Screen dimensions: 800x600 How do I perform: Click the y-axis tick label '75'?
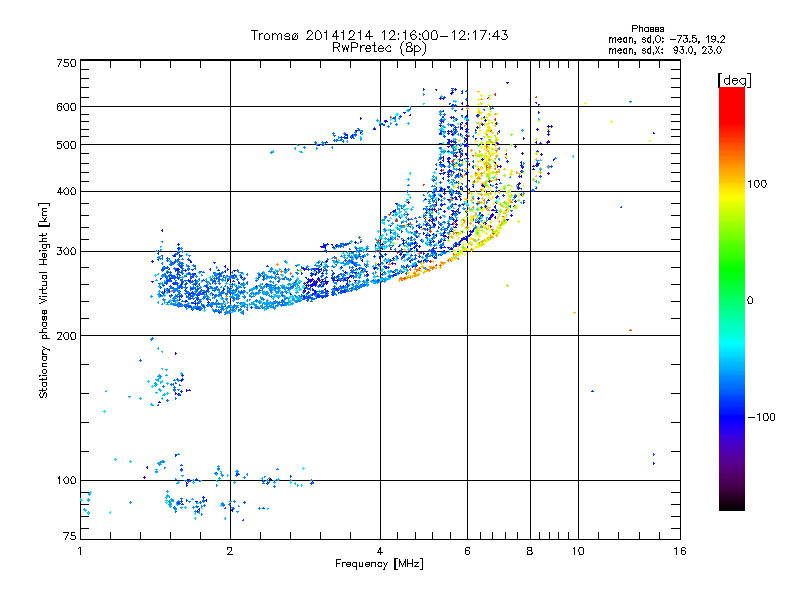coord(70,536)
